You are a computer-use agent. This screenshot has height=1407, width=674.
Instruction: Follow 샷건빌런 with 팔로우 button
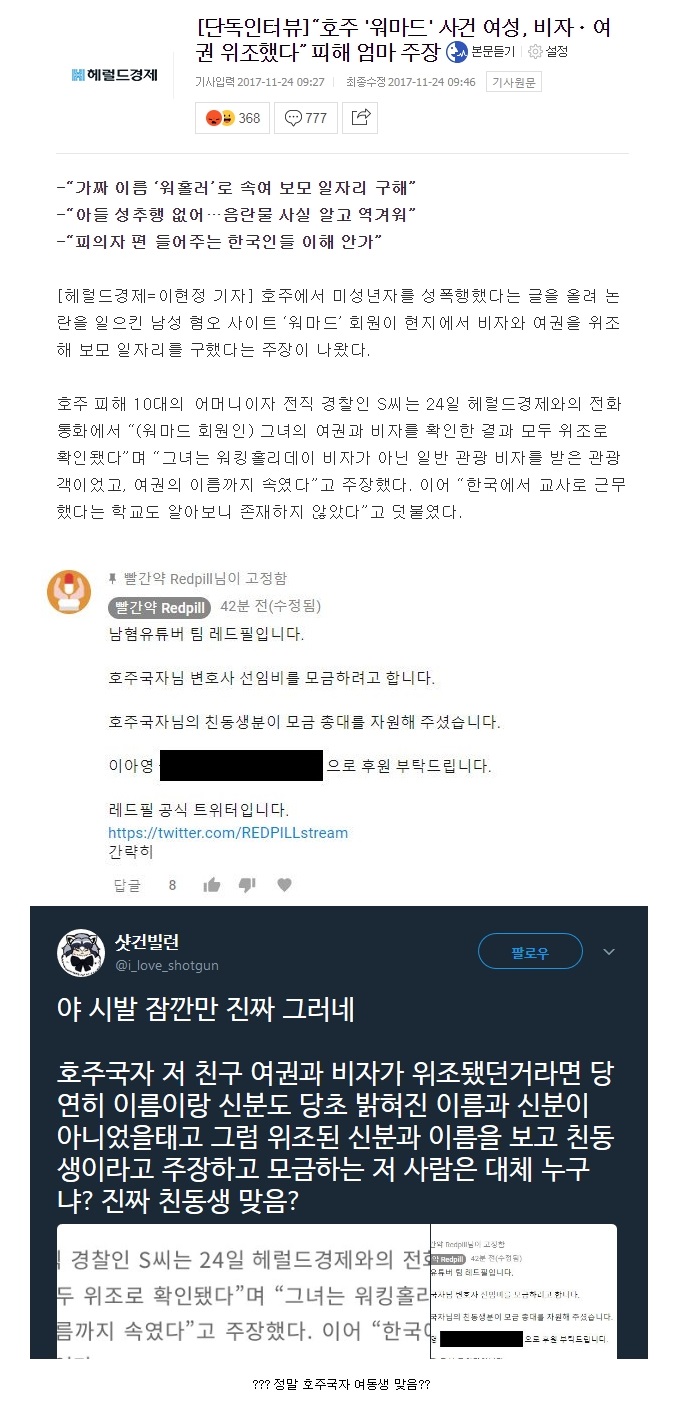(530, 952)
